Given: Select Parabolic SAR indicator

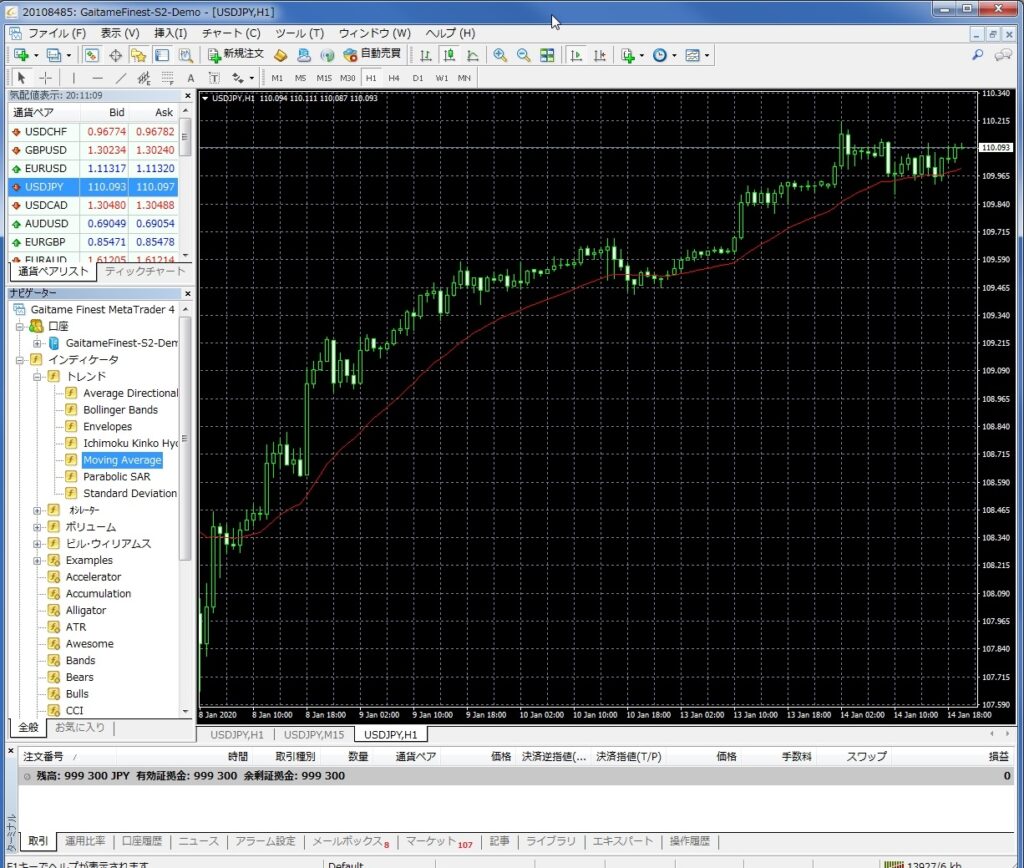Looking at the screenshot, I should click(116, 476).
